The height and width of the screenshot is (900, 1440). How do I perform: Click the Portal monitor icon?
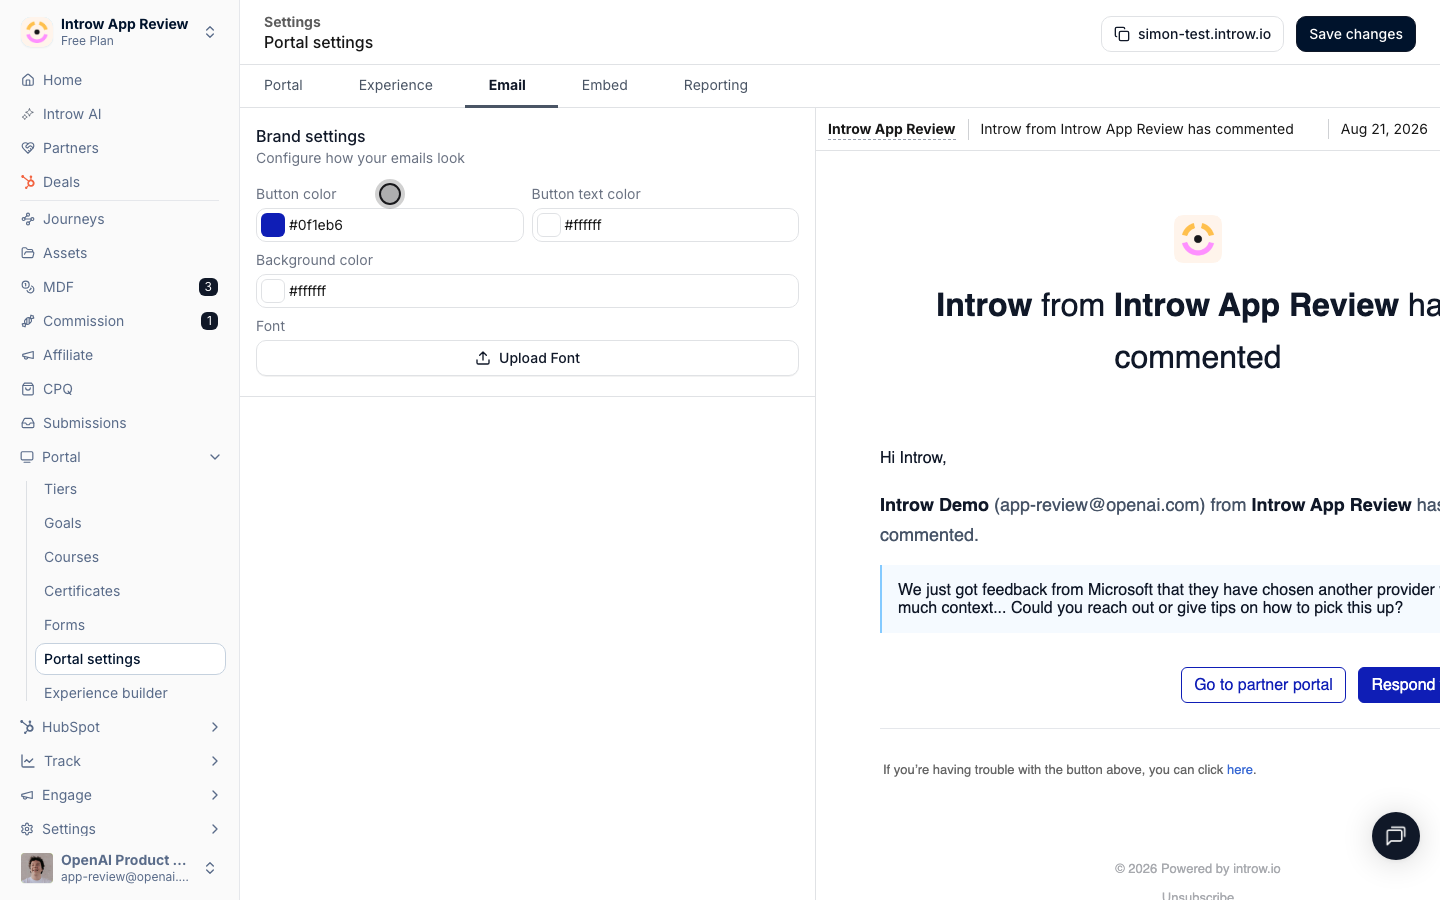28,457
